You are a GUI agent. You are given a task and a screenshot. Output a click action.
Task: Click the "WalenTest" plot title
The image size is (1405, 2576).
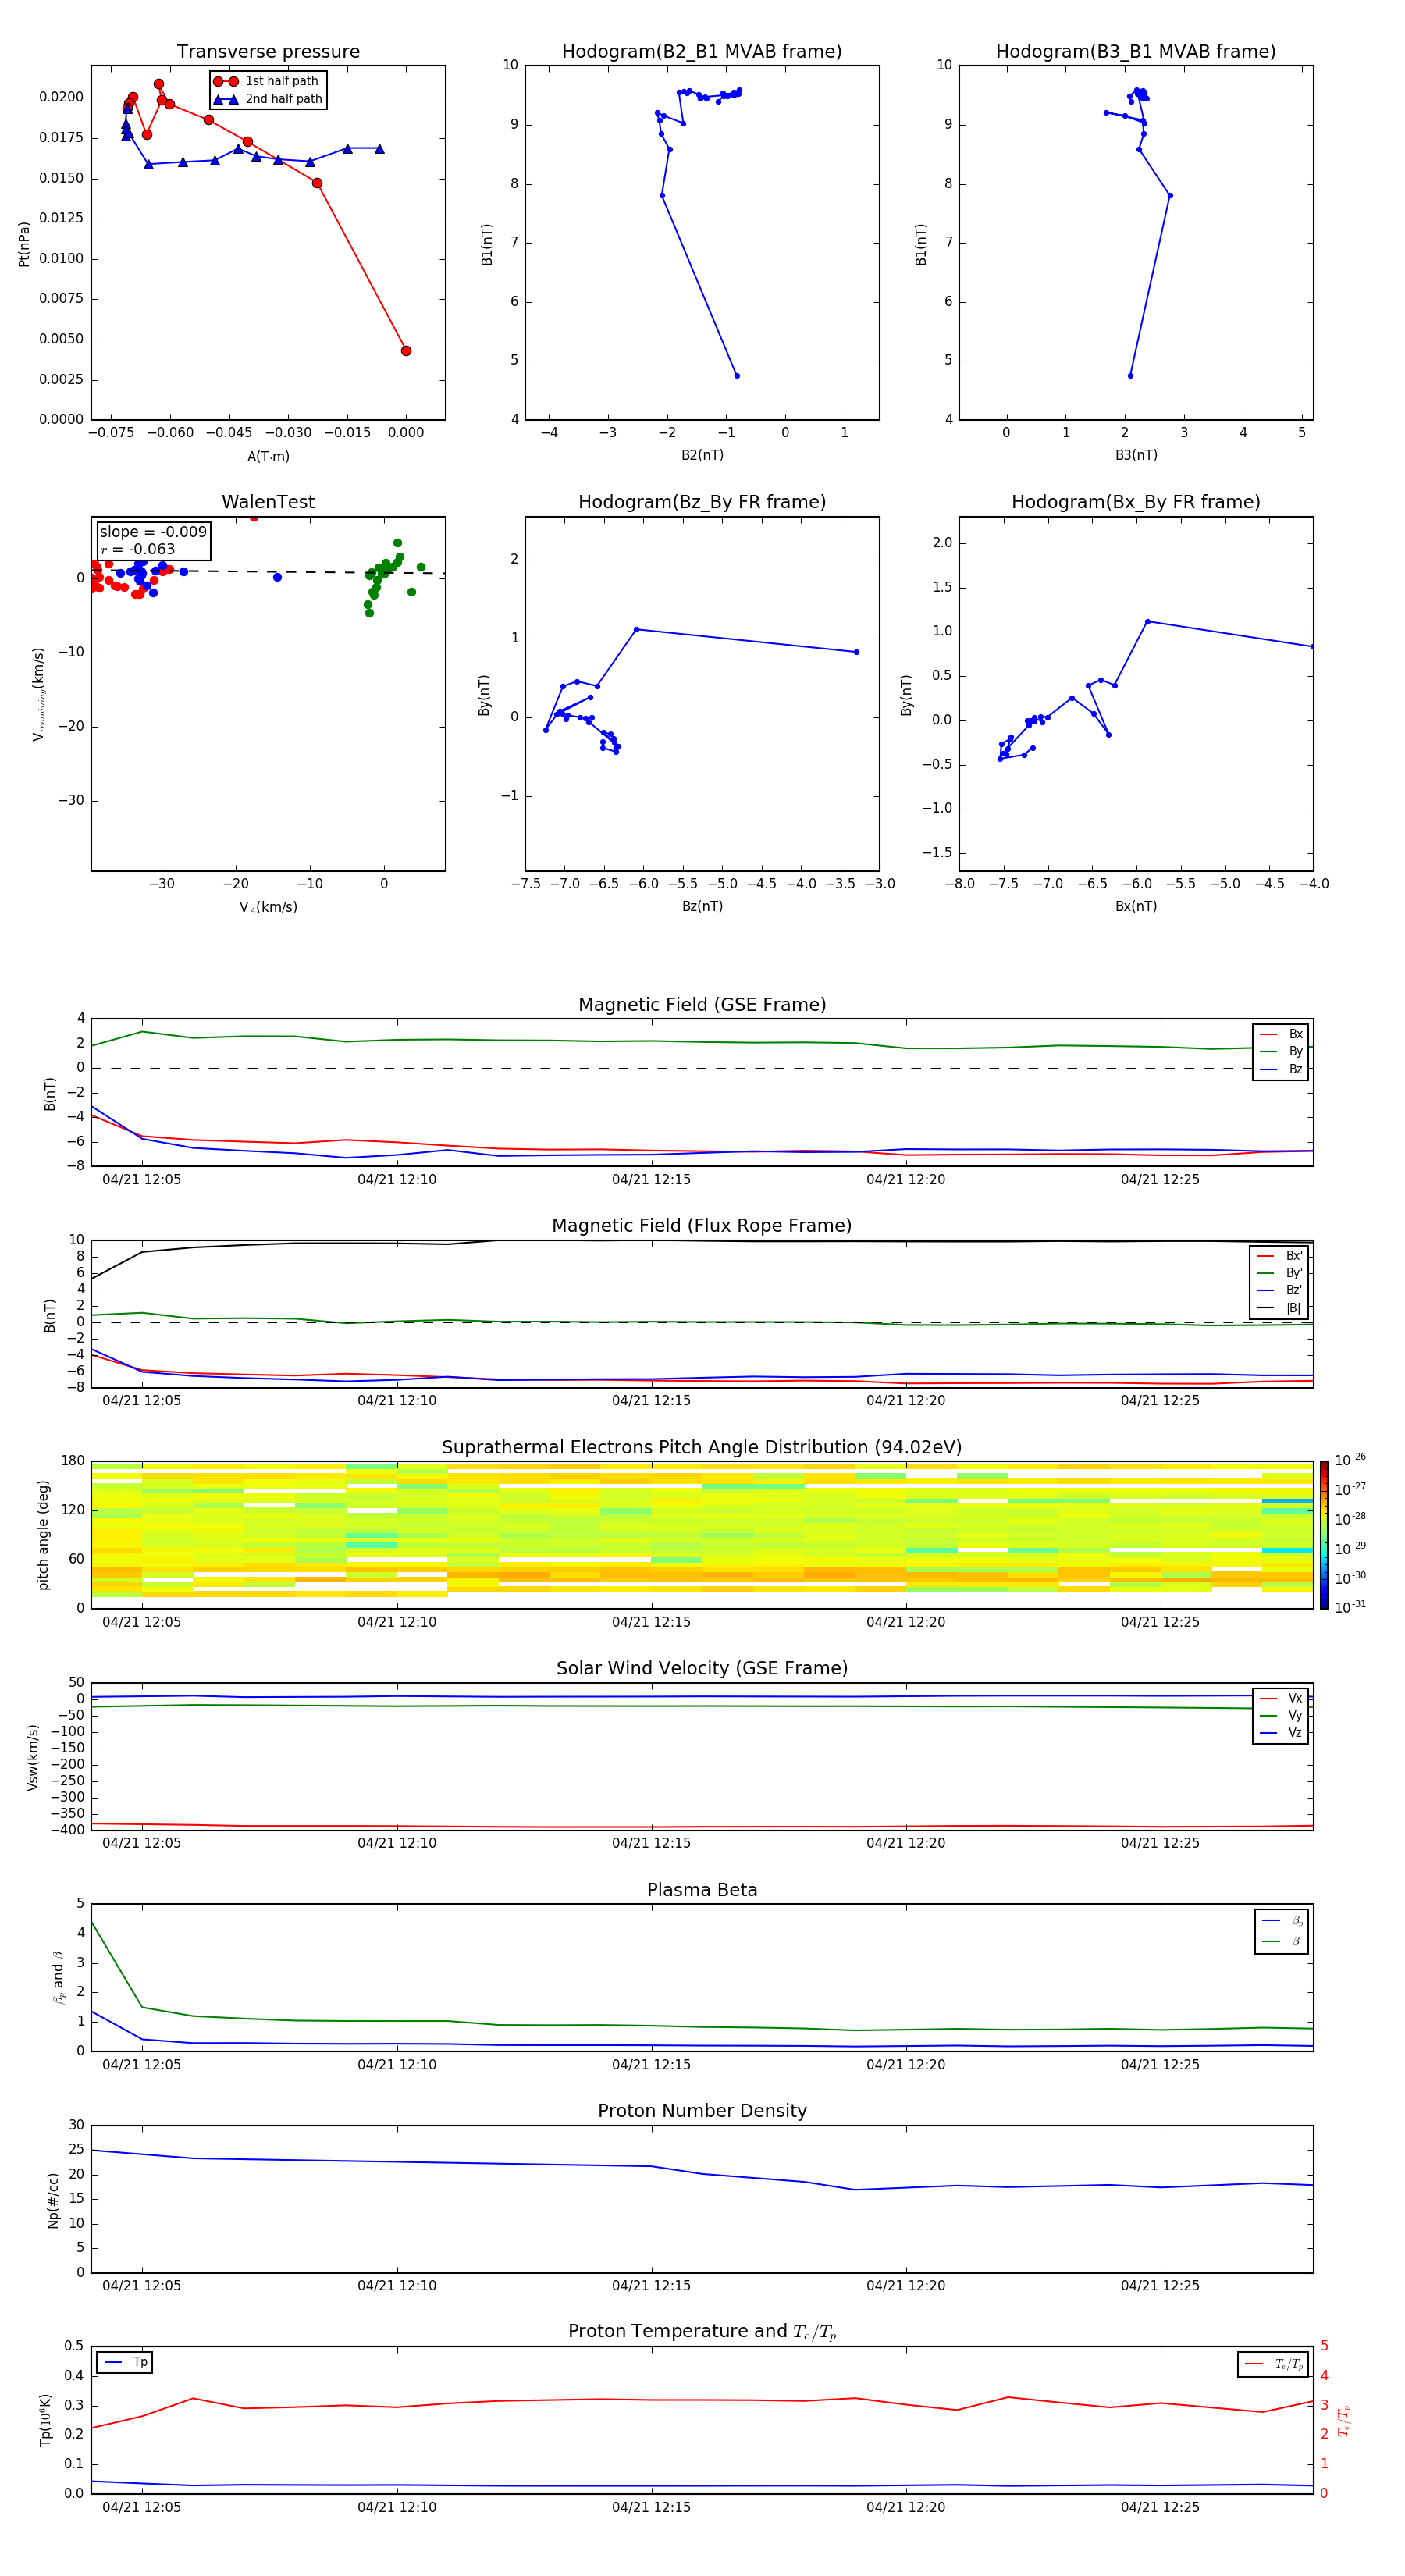point(268,502)
